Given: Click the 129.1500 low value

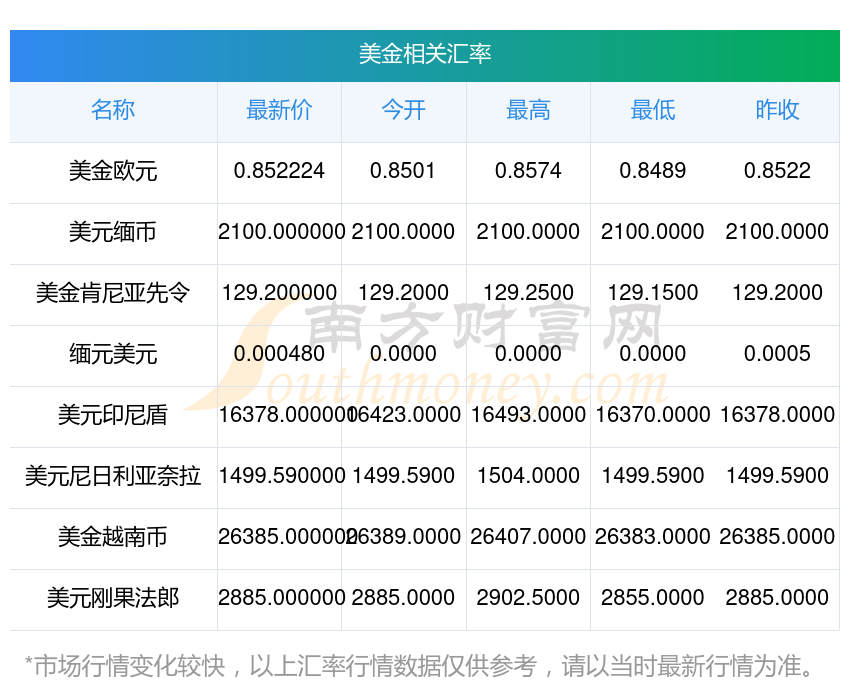Looking at the screenshot, I should click(x=653, y=293).
